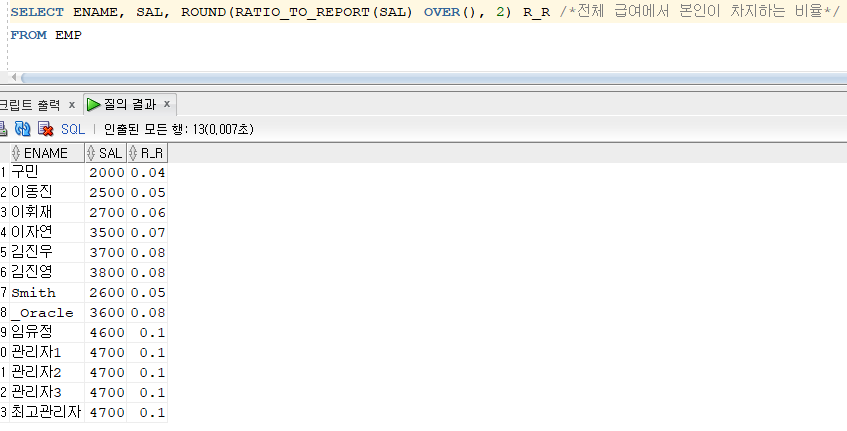
Task: Click the EMP table name in the editor
Action: point(69,35)
